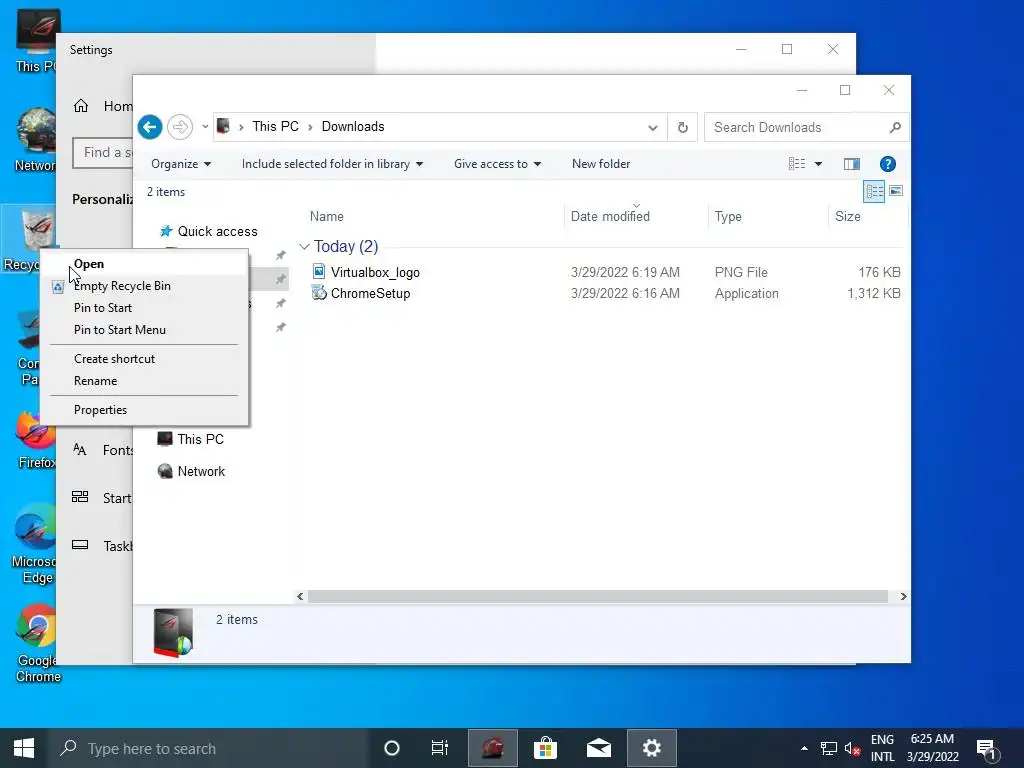Viewport: 1024px width, 768px height.
Task: Switch to large thumbnails view icon
Action: click(896, 191)
